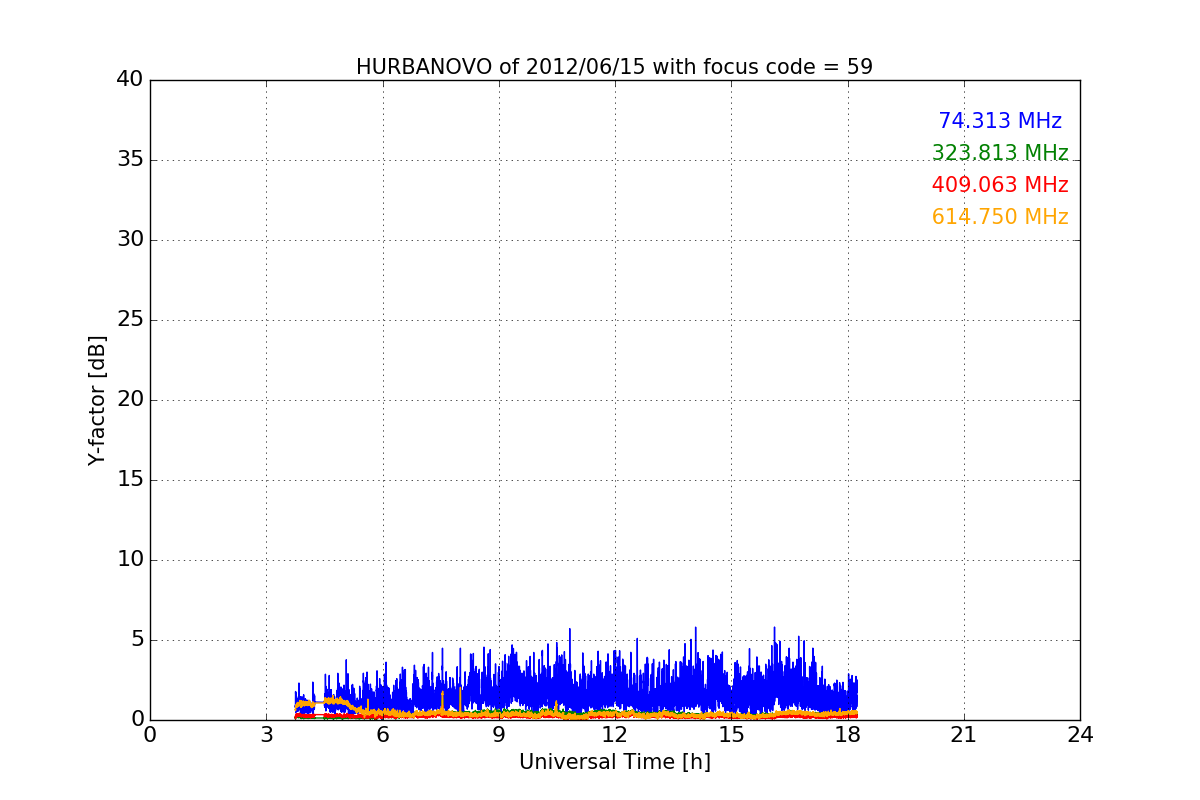Click the x-axis tick value 18

848,735
